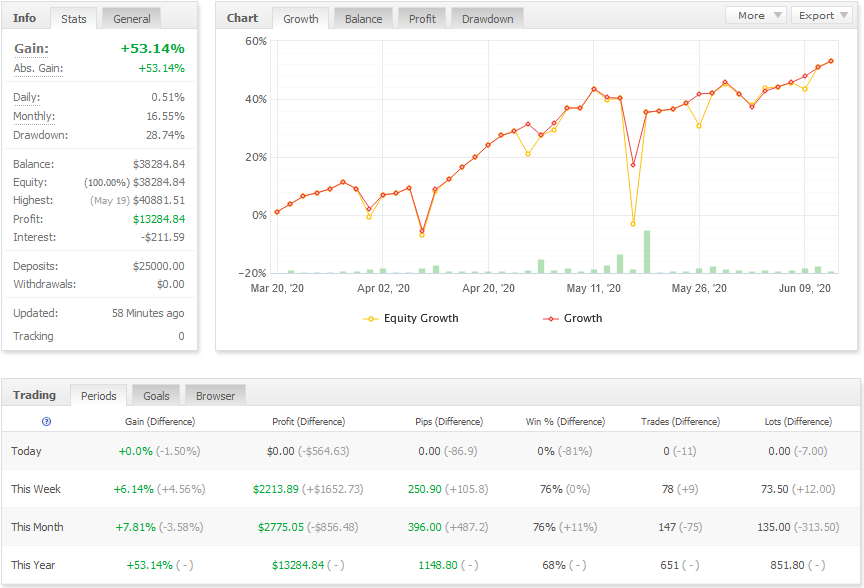Click This Year win rate 68%
This screenshot has width=864, height=588.
pos(554,565)
